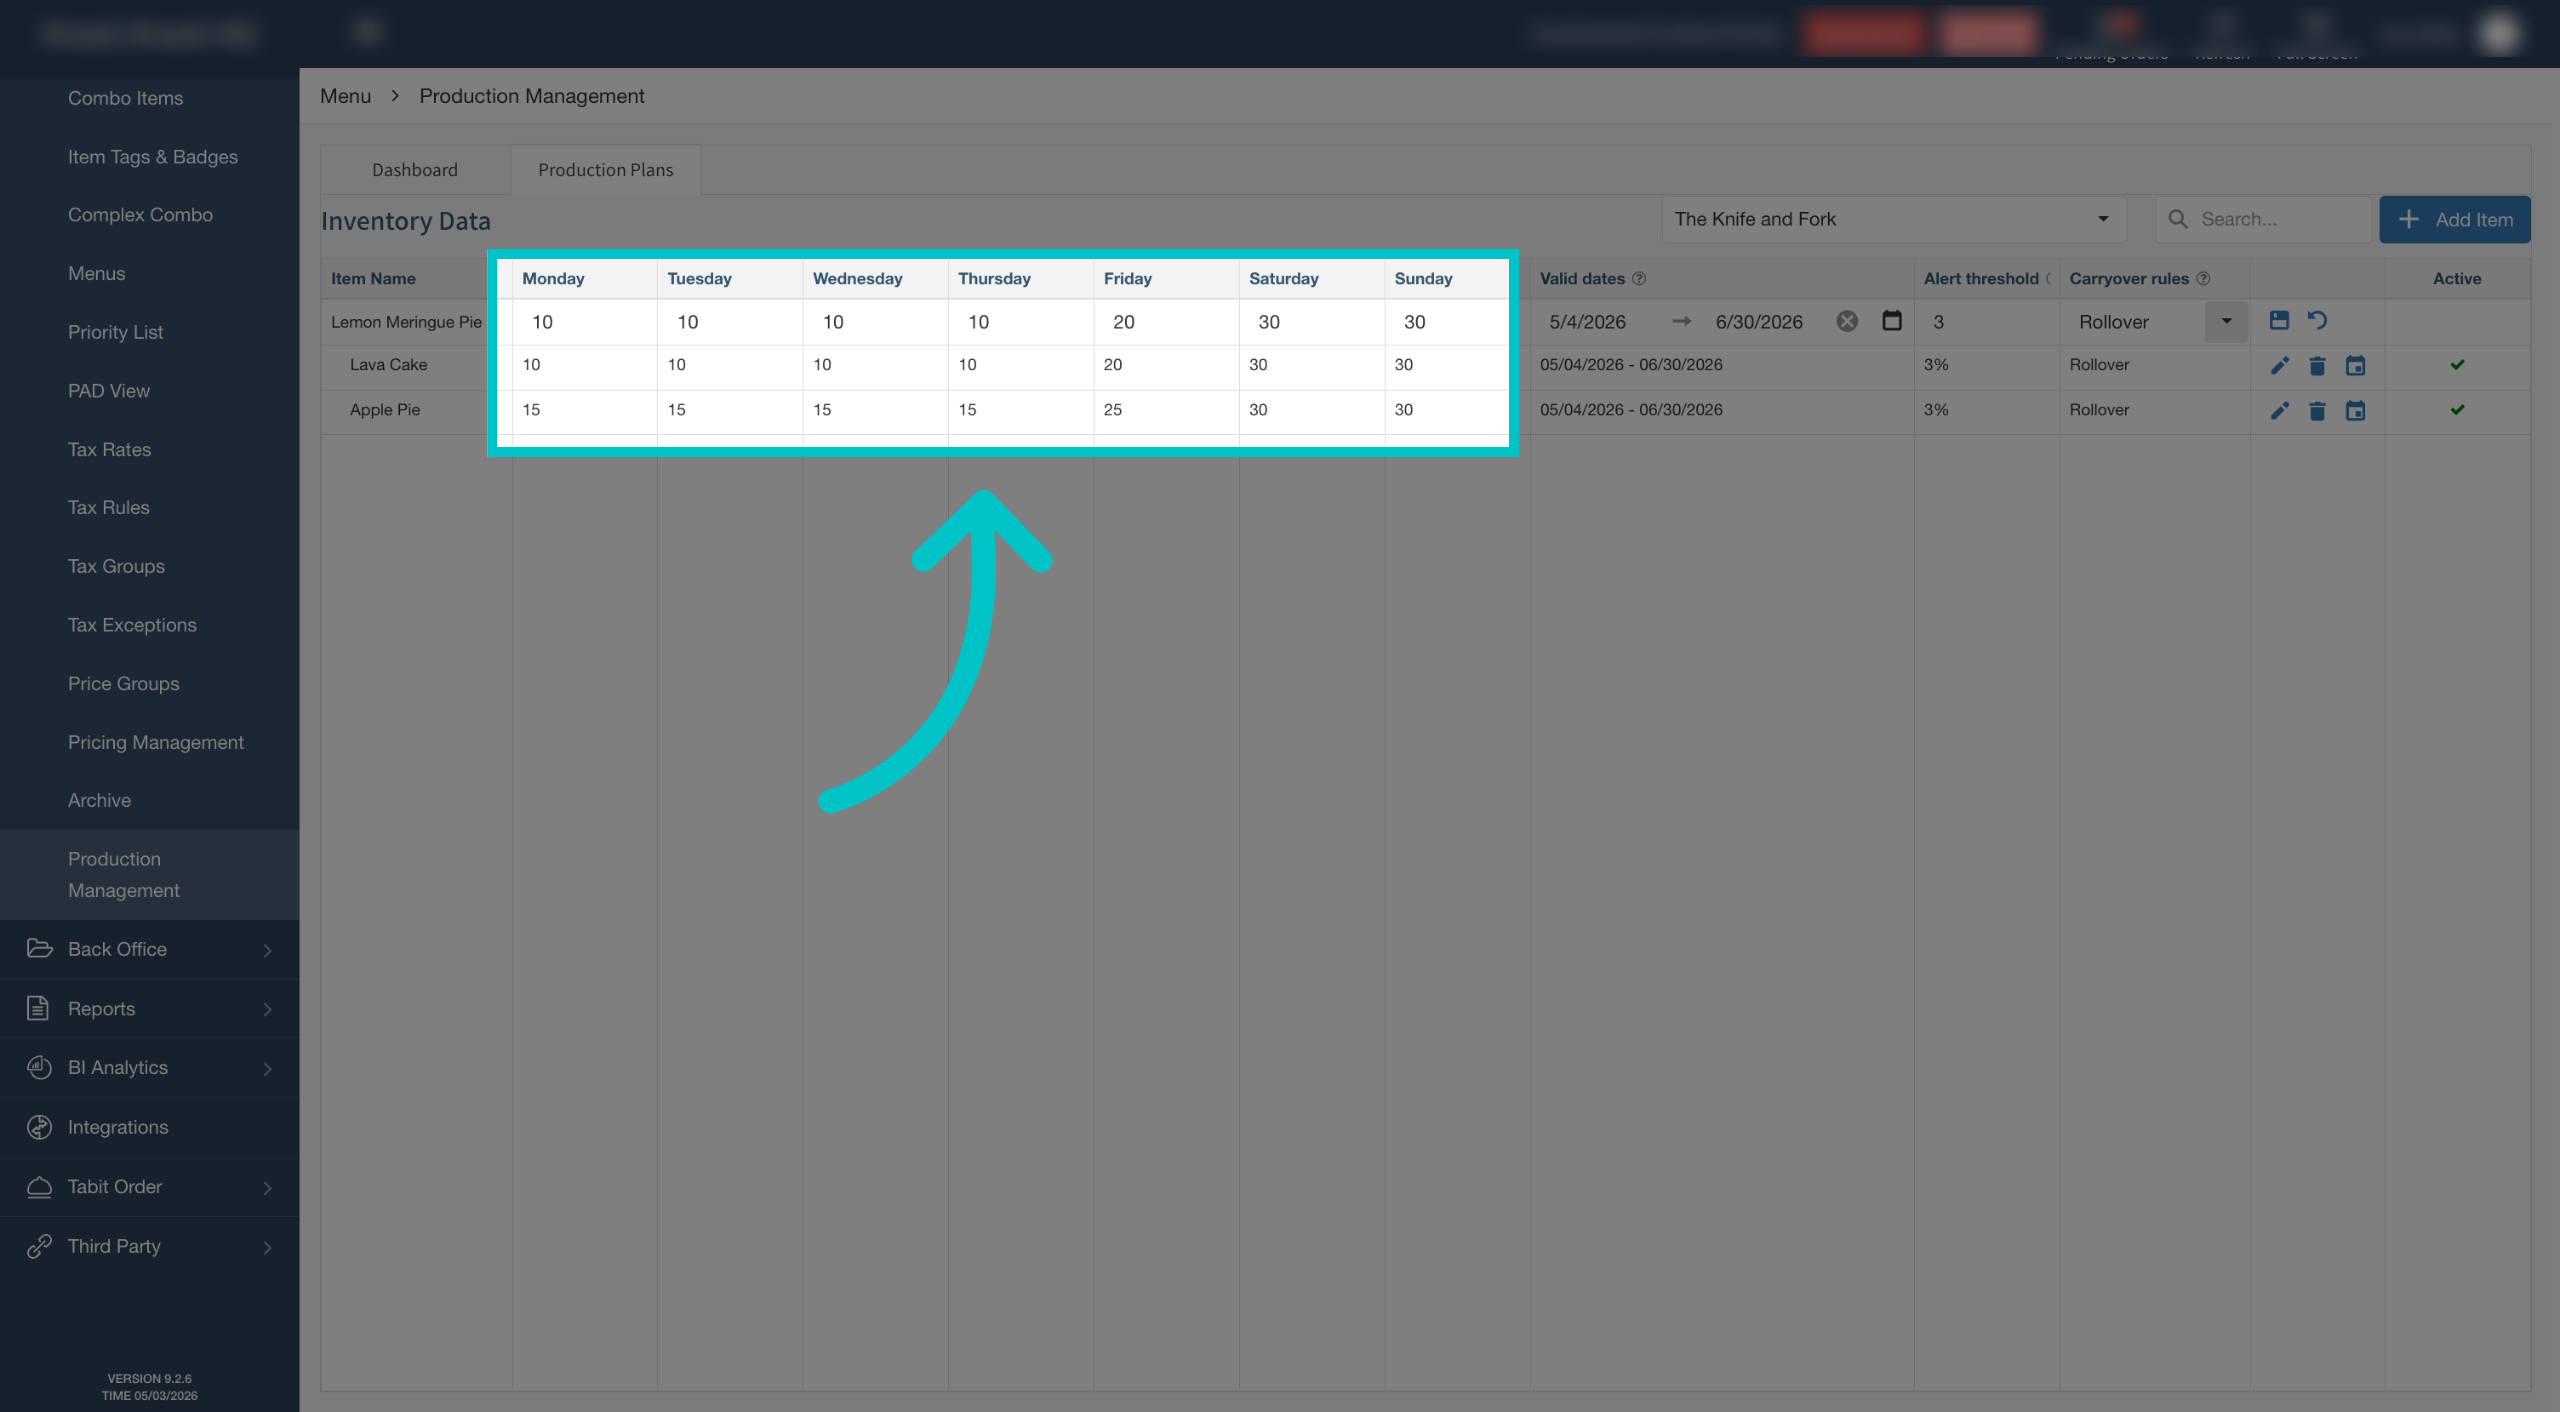Image resolution: width=2560 pixels, height=1412 pixels.
Task: Click the Reports document icon
Action: (38, 1008)
